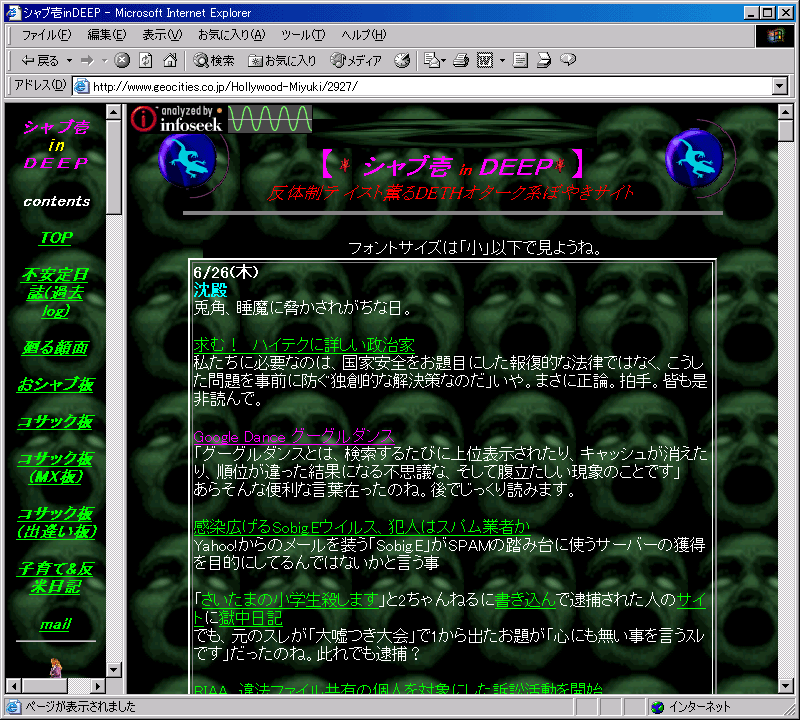Click the Refresh page icon
Viewport: 800px width, 720px height.
[146, 61]
